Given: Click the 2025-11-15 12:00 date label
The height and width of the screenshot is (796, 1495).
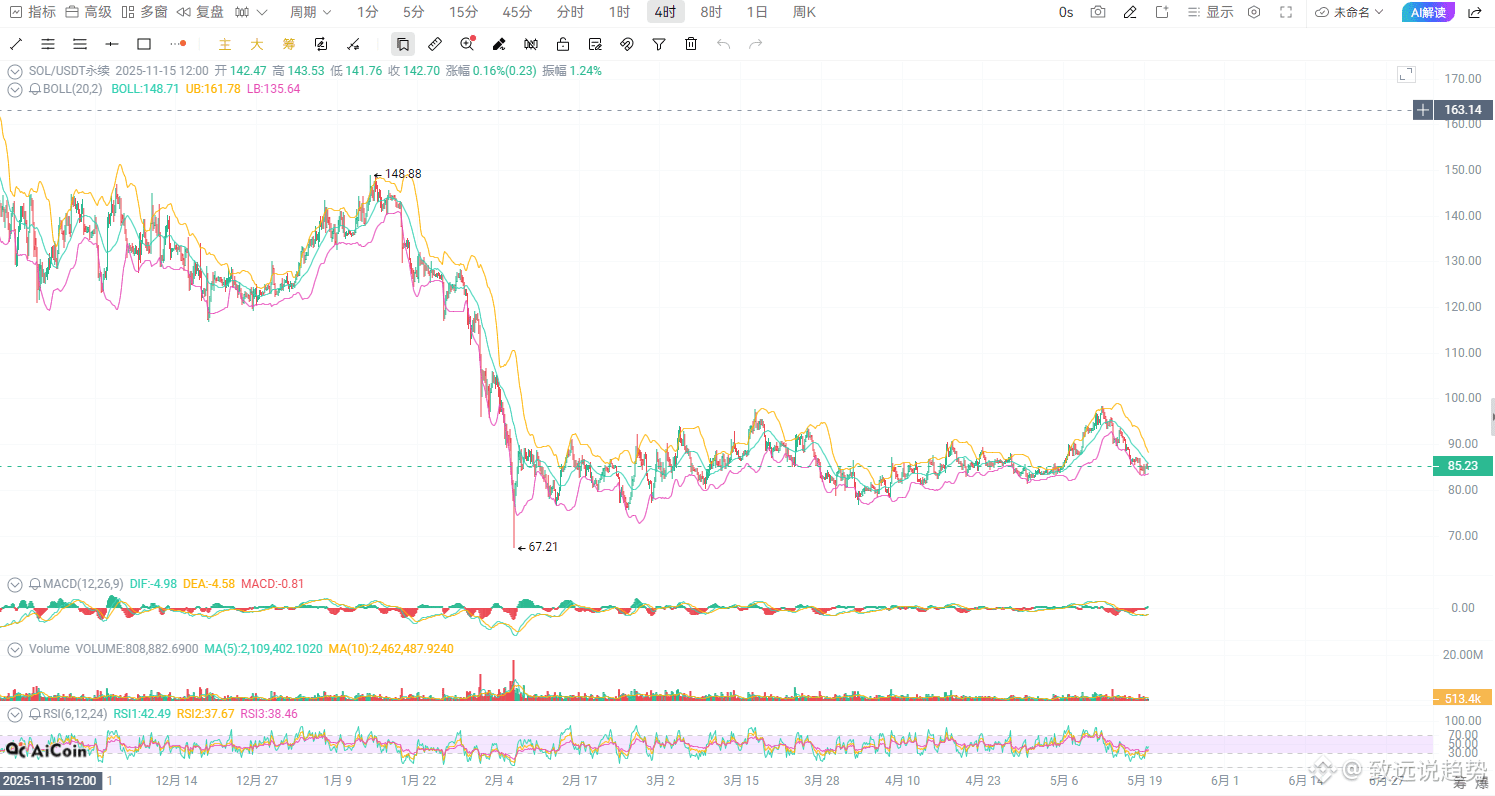Looking at the screenshot, I should coord(50,780).
